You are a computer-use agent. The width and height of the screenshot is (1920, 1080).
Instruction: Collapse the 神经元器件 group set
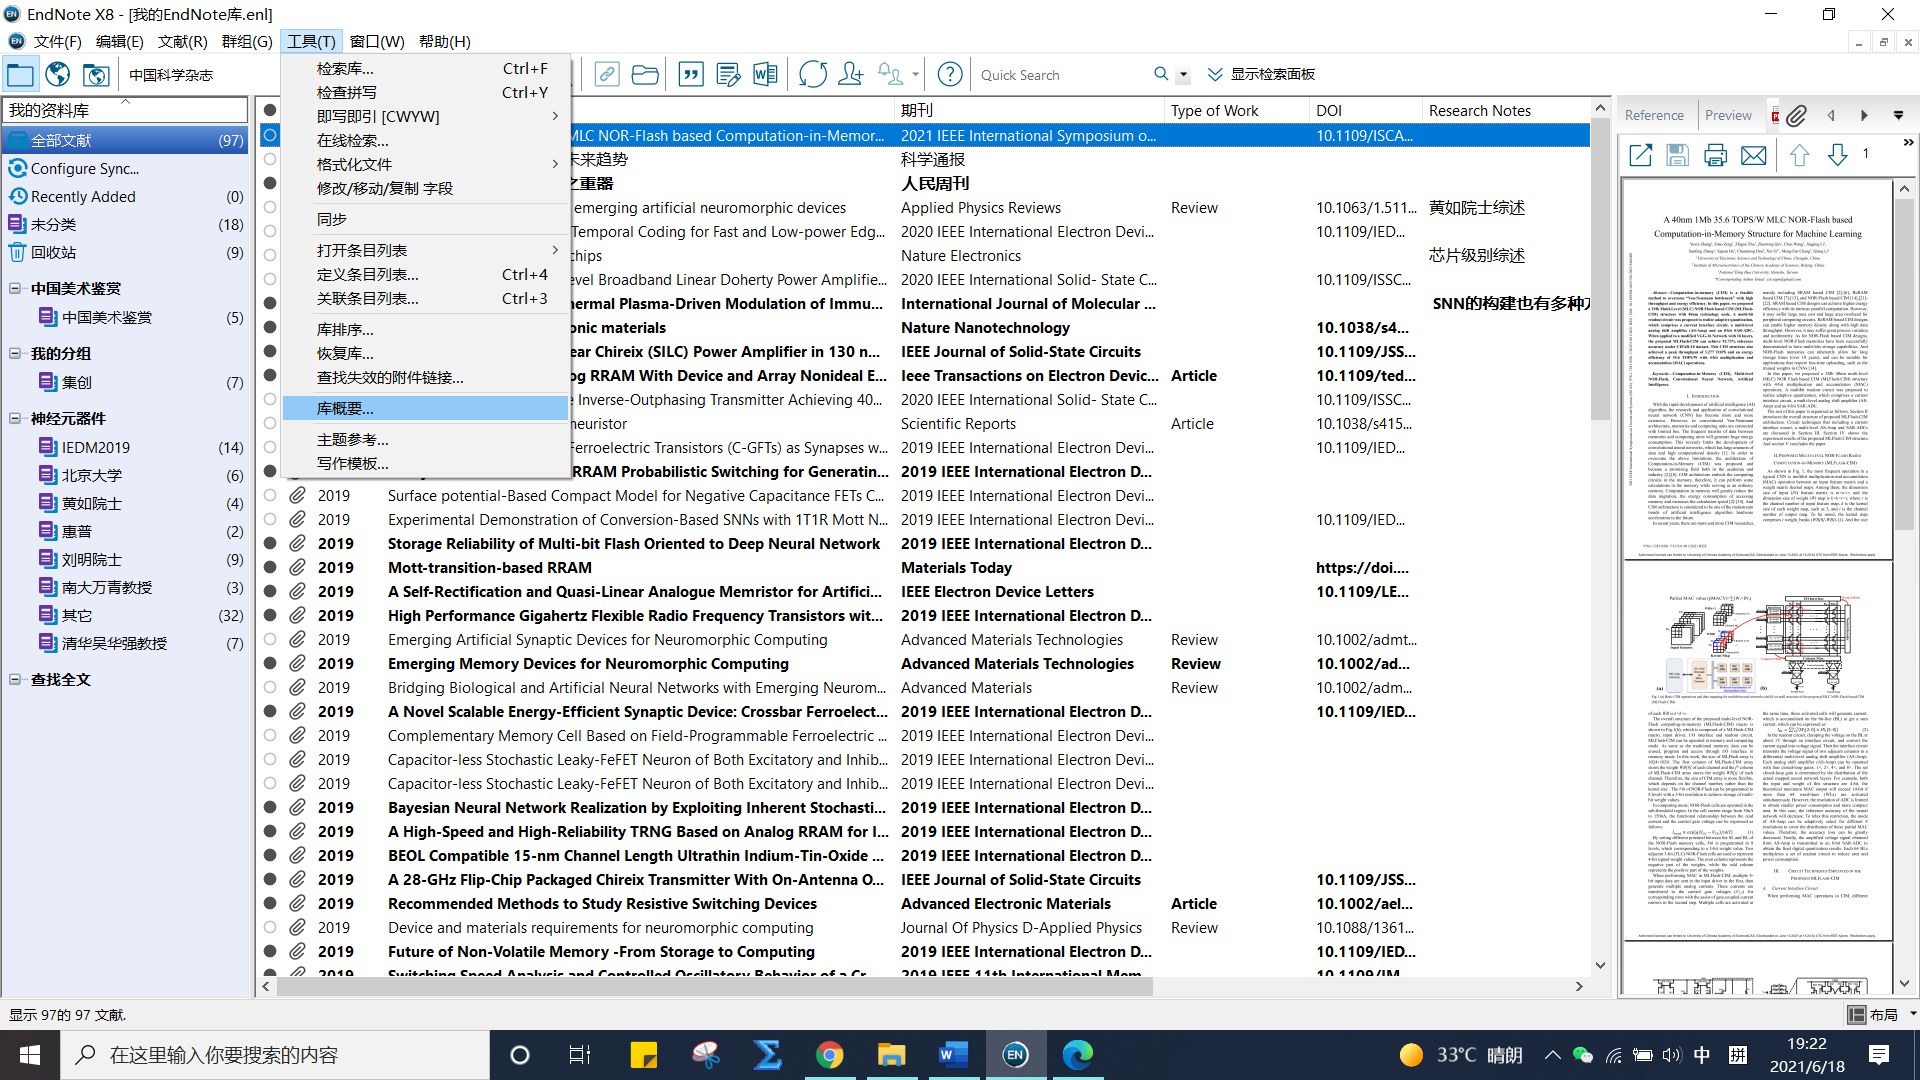(15, 419)
